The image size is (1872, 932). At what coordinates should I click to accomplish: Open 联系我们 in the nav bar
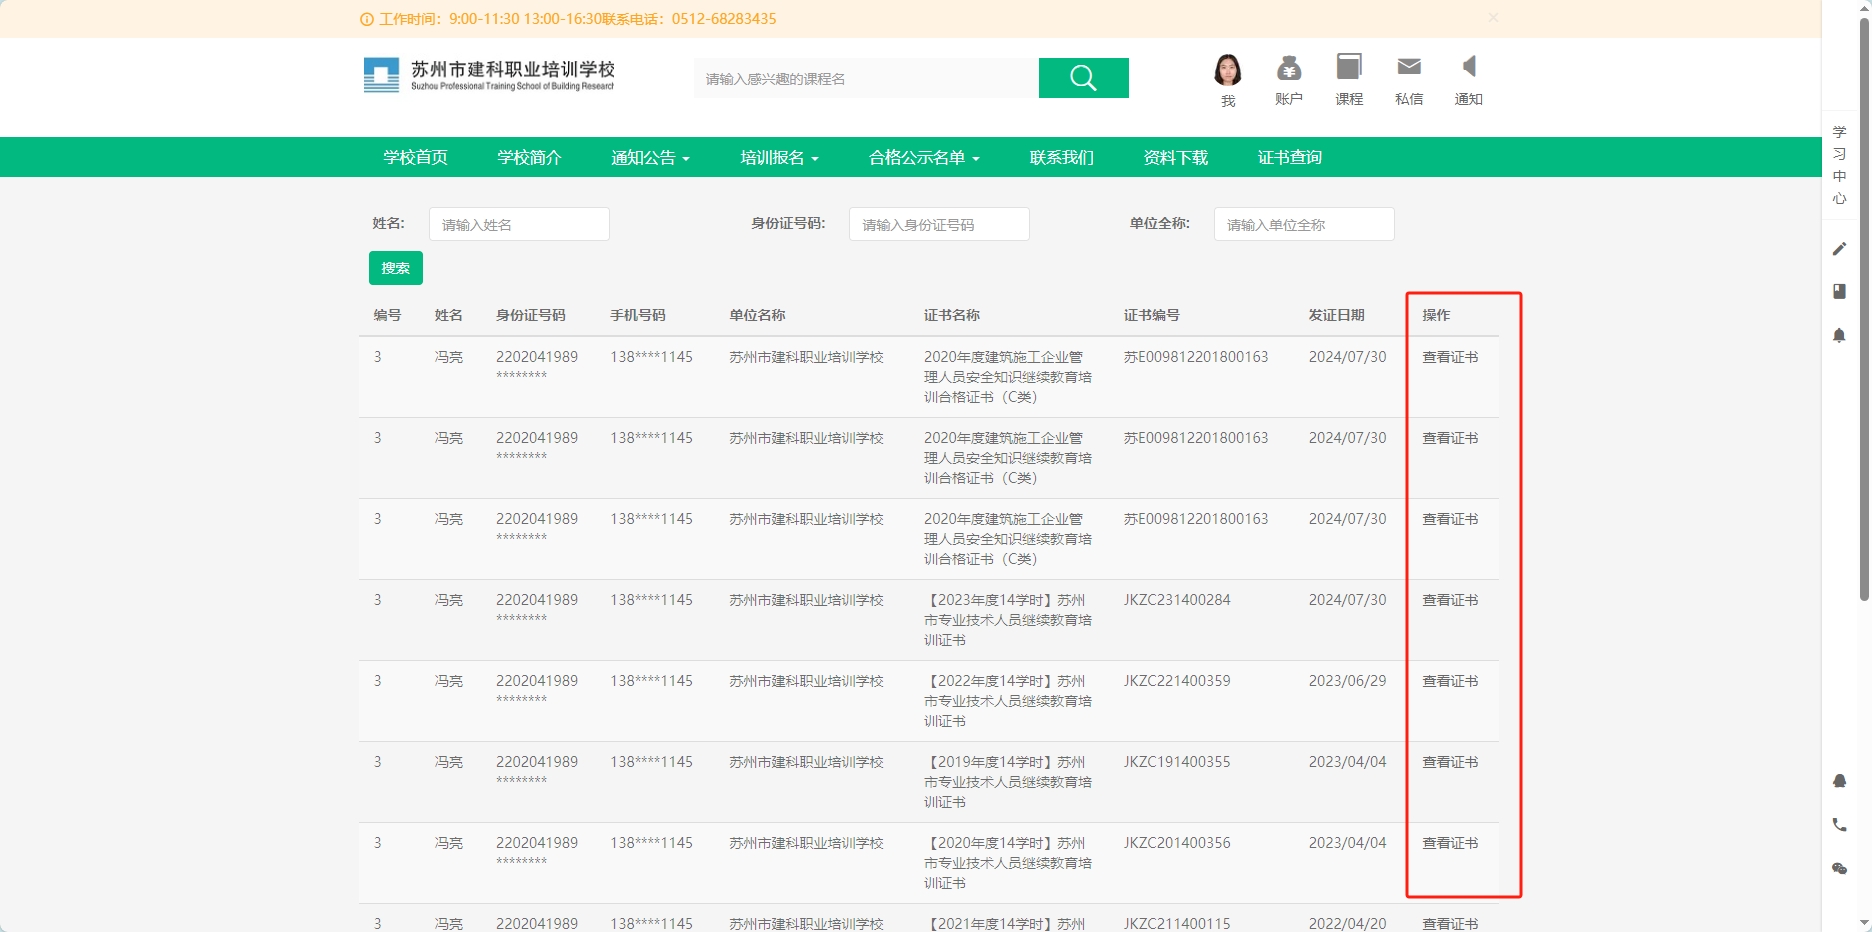coord(1062,157)
